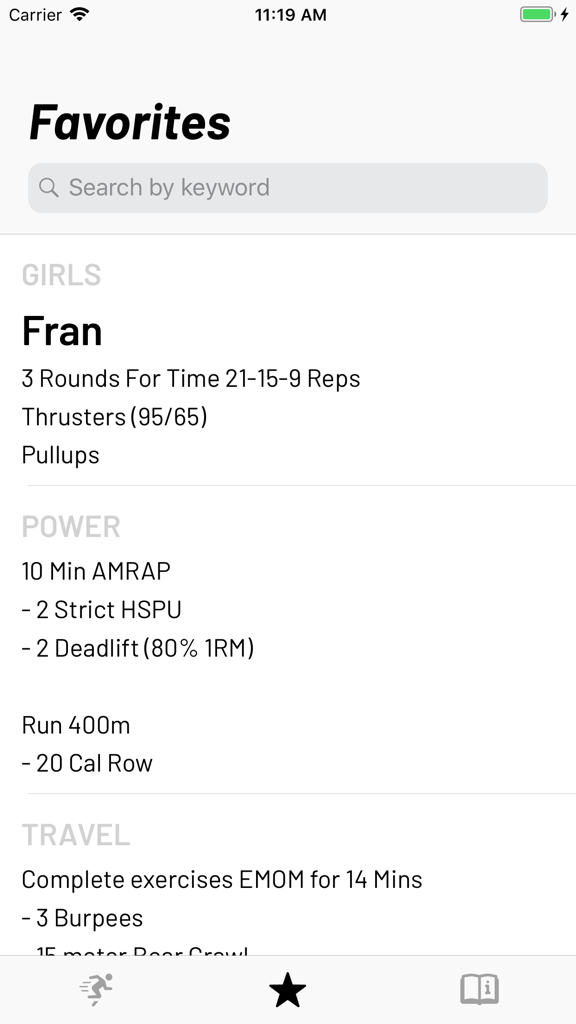Open the EMOM travel workout details
576x1024 pixels.
coord(222,879)
